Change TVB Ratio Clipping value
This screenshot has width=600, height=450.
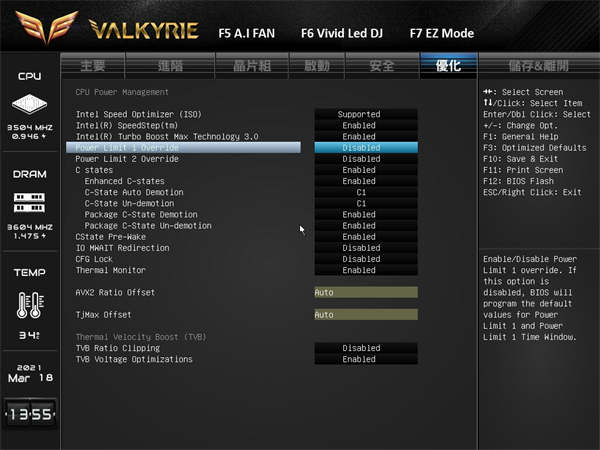[366, 348]
